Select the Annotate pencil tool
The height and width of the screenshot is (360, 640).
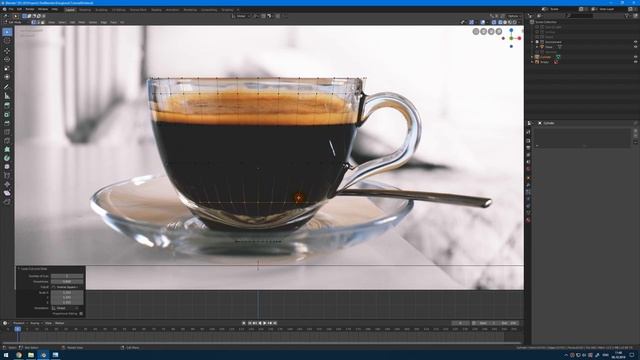pos(7,87)
